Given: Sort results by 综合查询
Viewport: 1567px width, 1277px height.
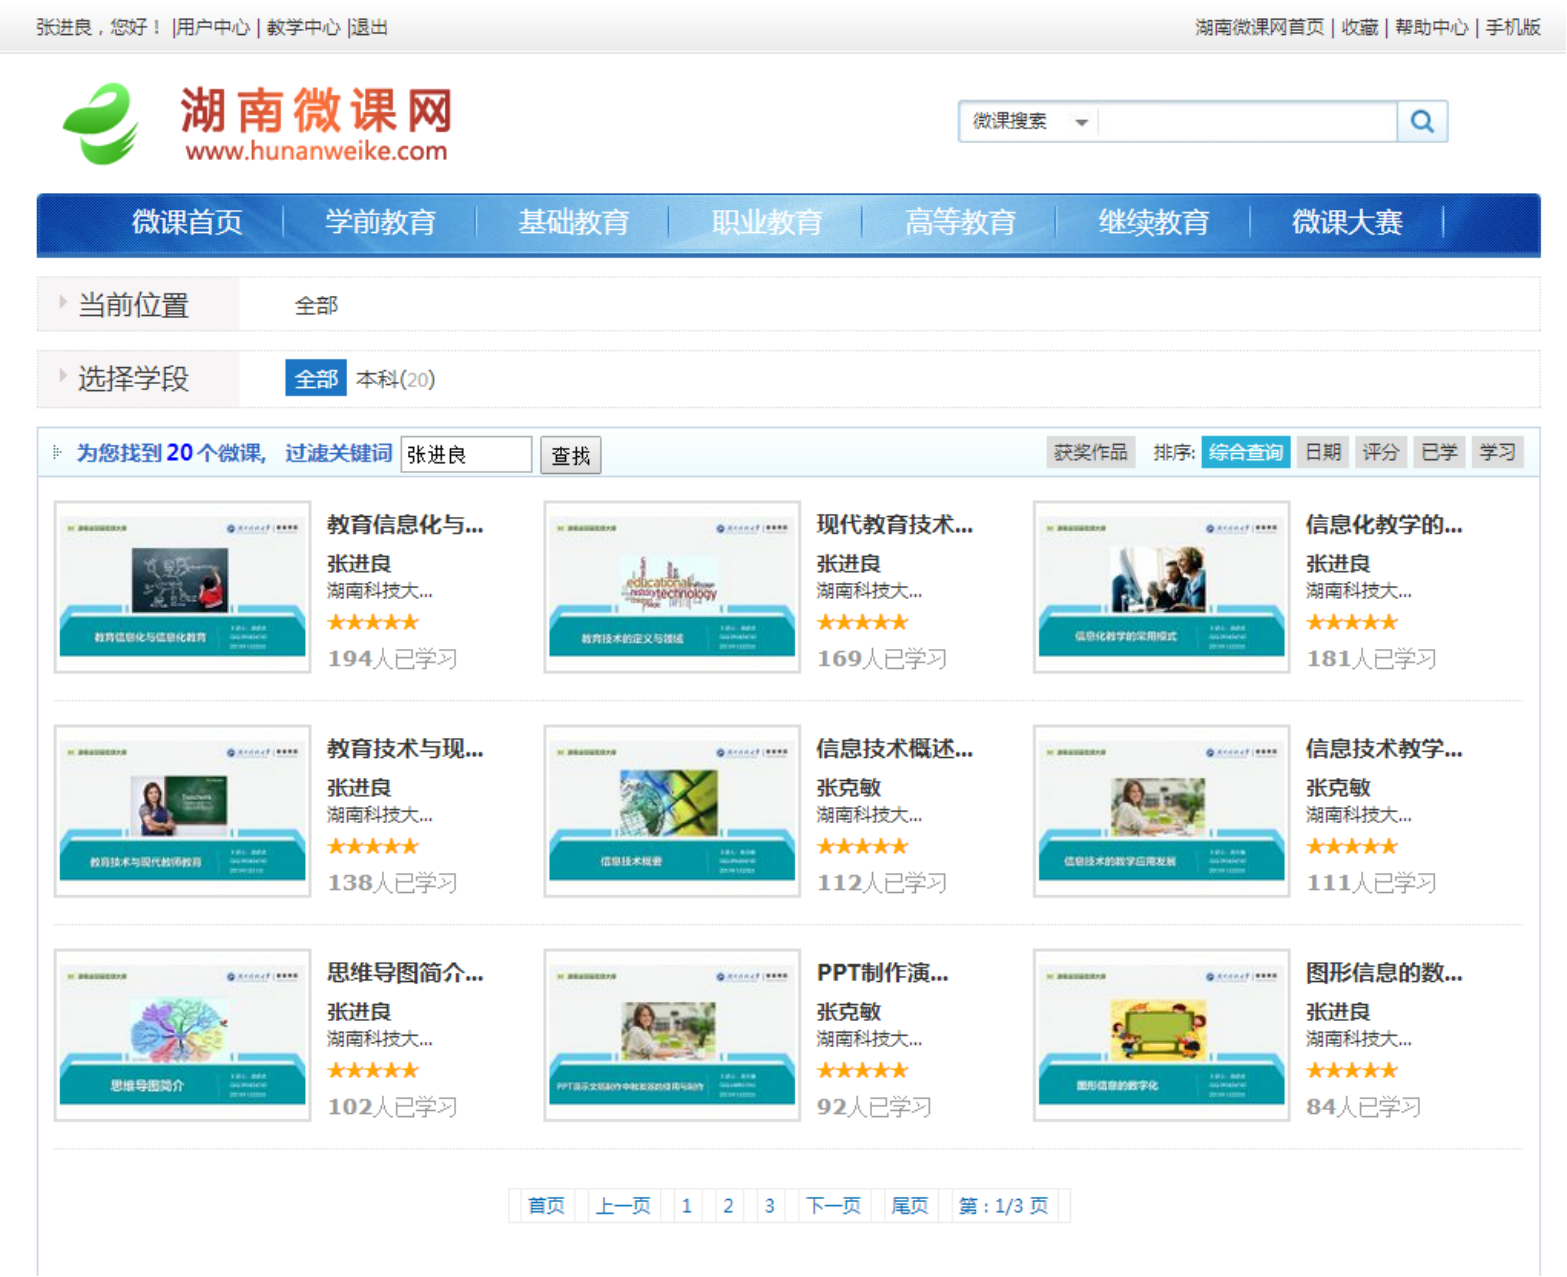Looking at the screenshot, I should [x=1245, y=452].
